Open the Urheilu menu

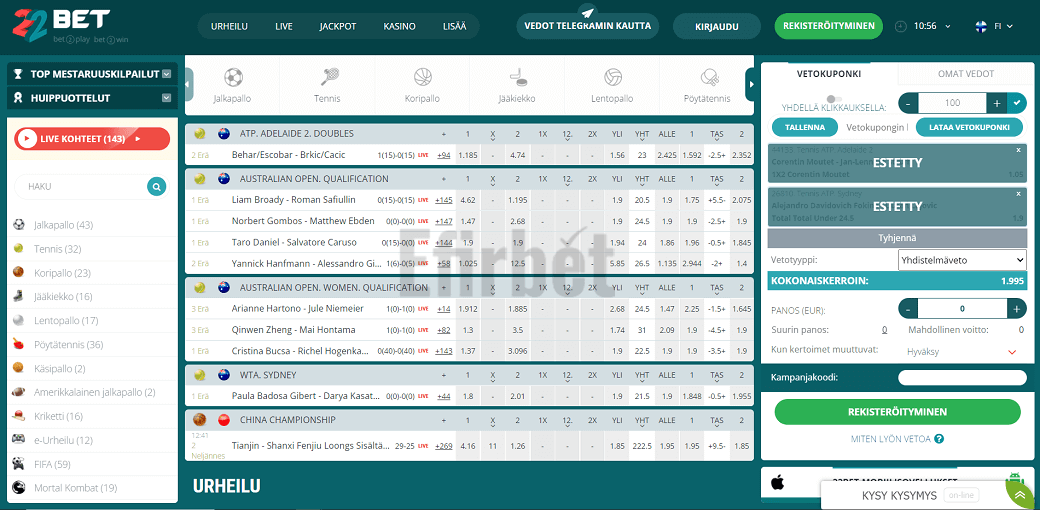[229, 27]
